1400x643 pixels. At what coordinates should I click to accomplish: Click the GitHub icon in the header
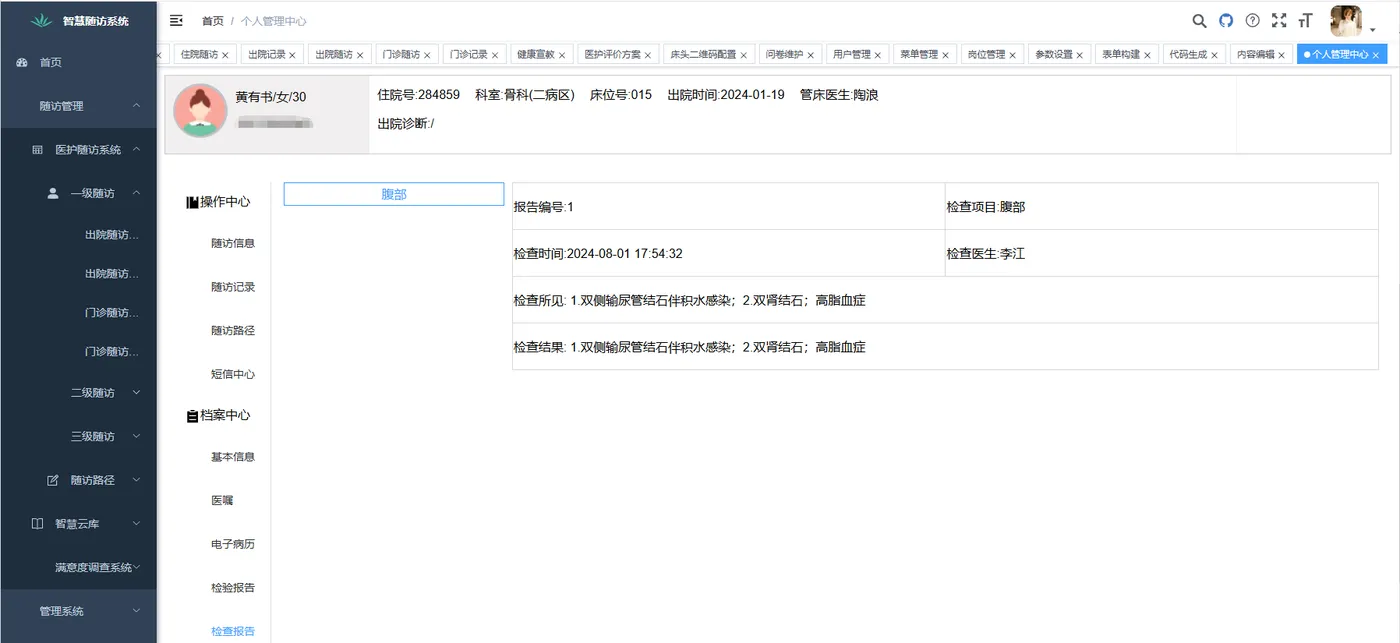(x=1225, y=19)
